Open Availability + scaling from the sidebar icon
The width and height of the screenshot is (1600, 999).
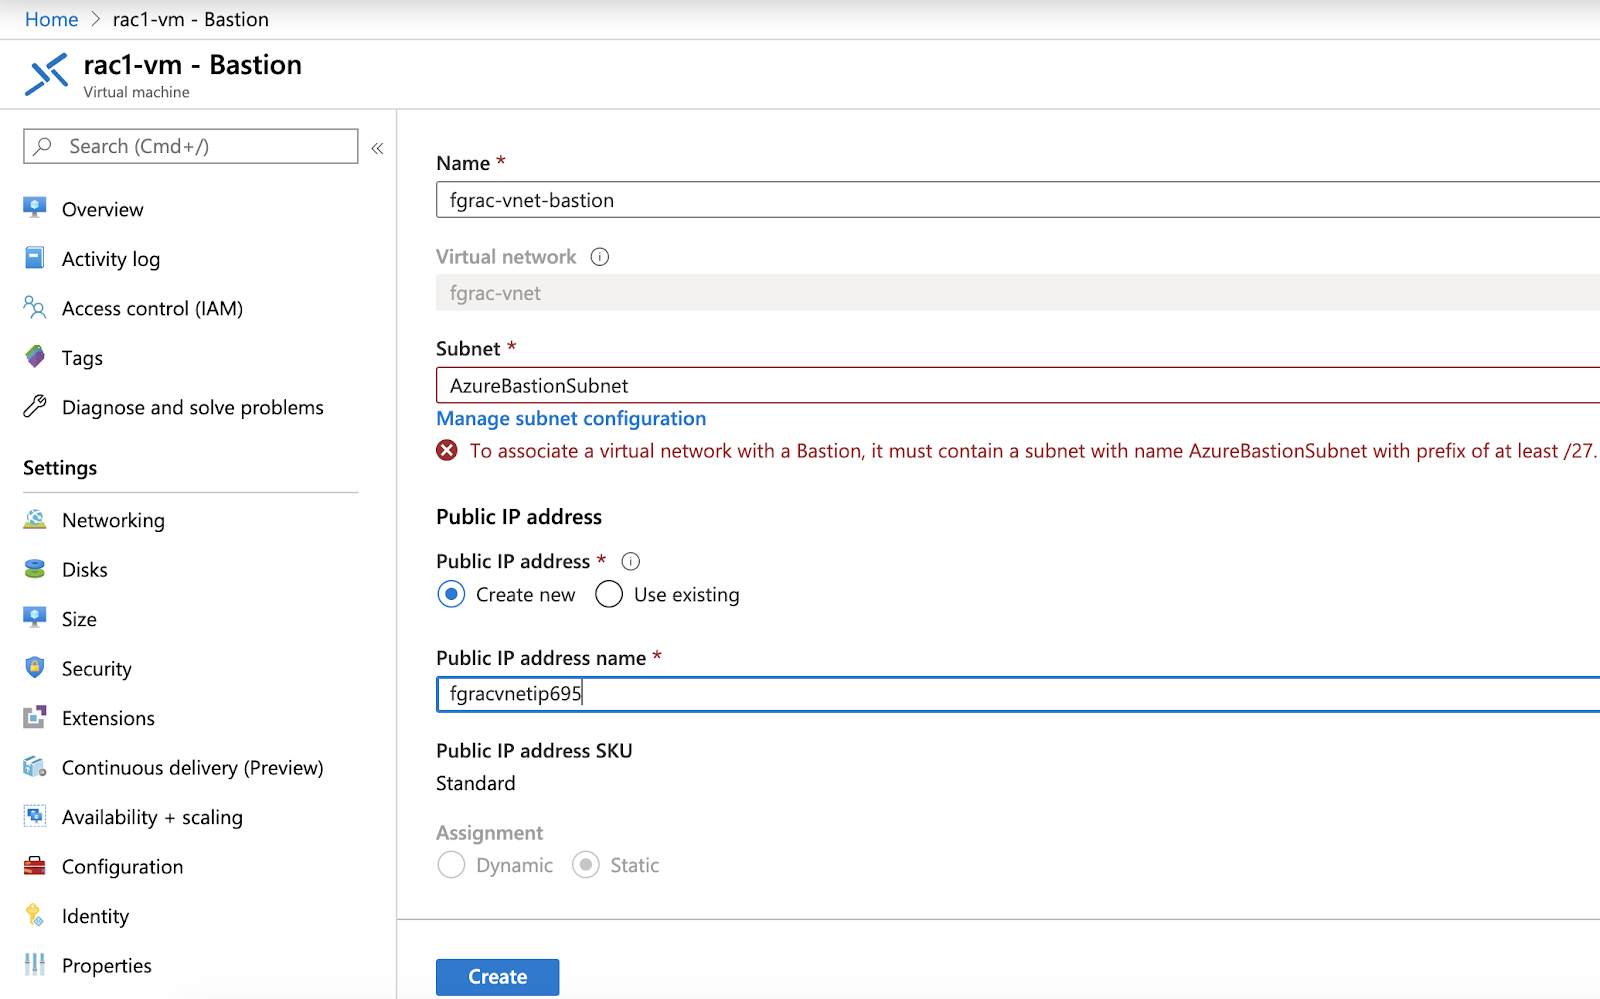(34, 817)
